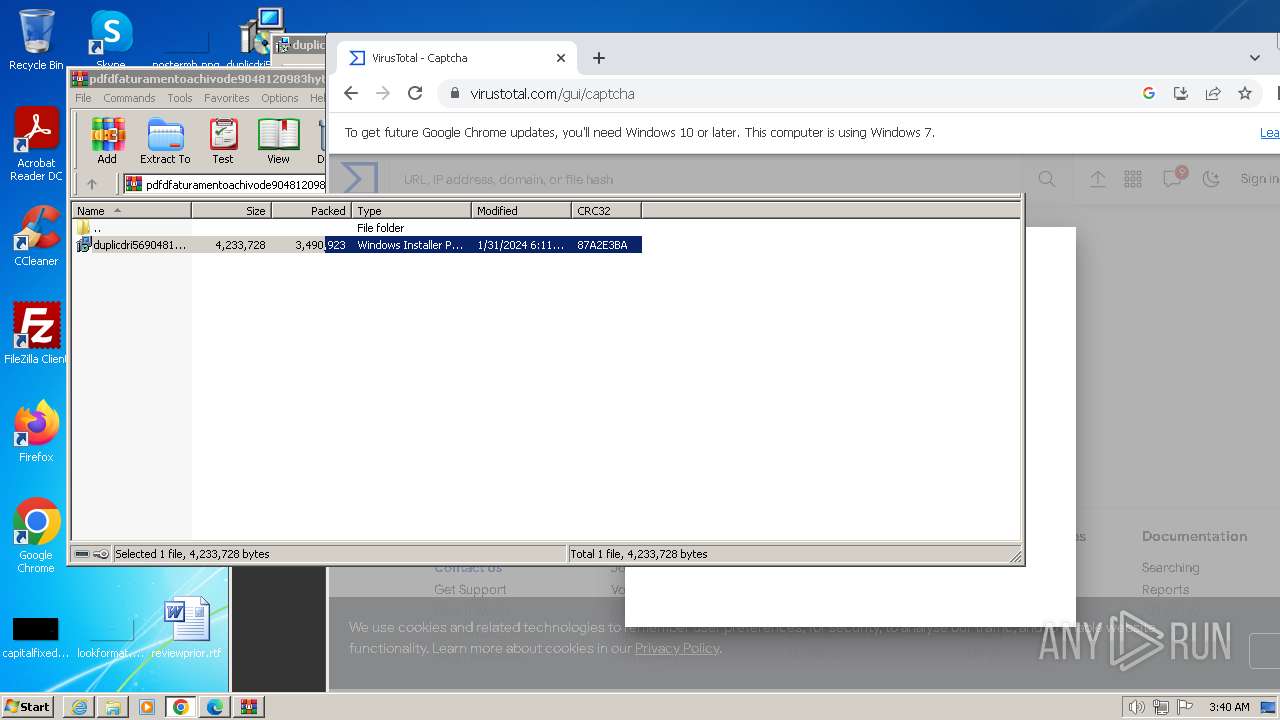
Task: Reload the VirusTotal page
Action: coord(415,93)
